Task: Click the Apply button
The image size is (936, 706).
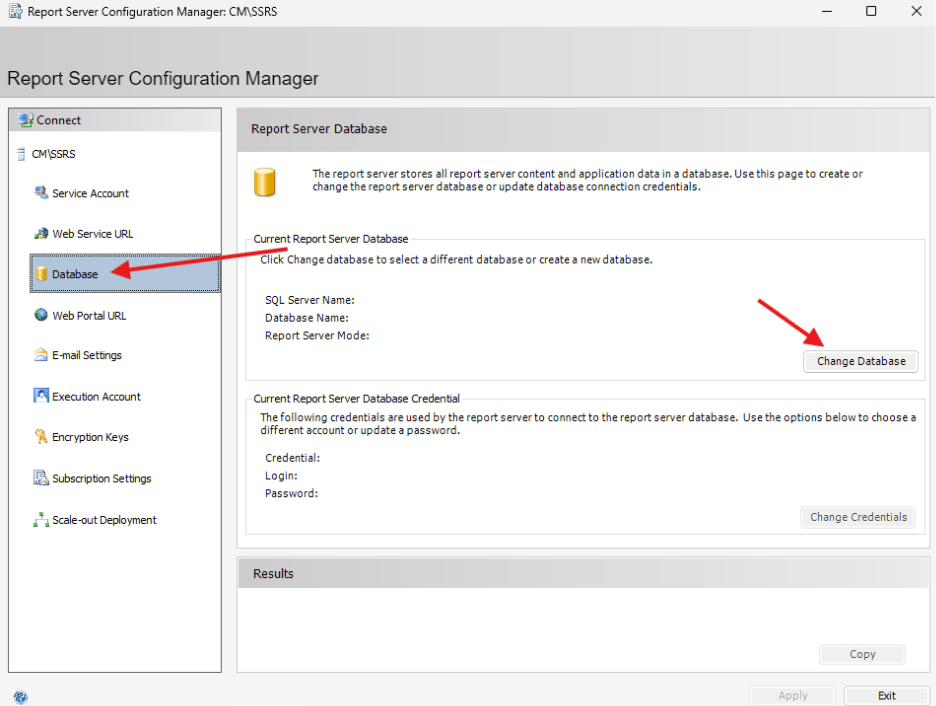Action: tap(793, 695)
